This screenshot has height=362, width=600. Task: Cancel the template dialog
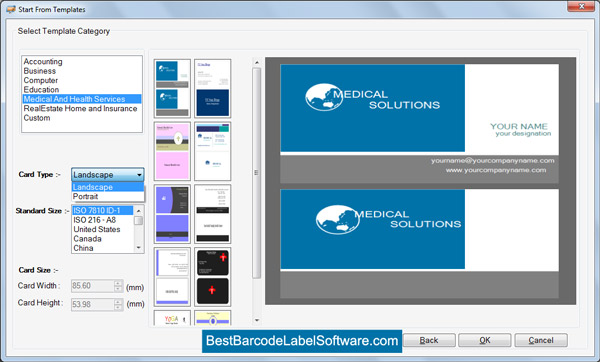(541, 340)
